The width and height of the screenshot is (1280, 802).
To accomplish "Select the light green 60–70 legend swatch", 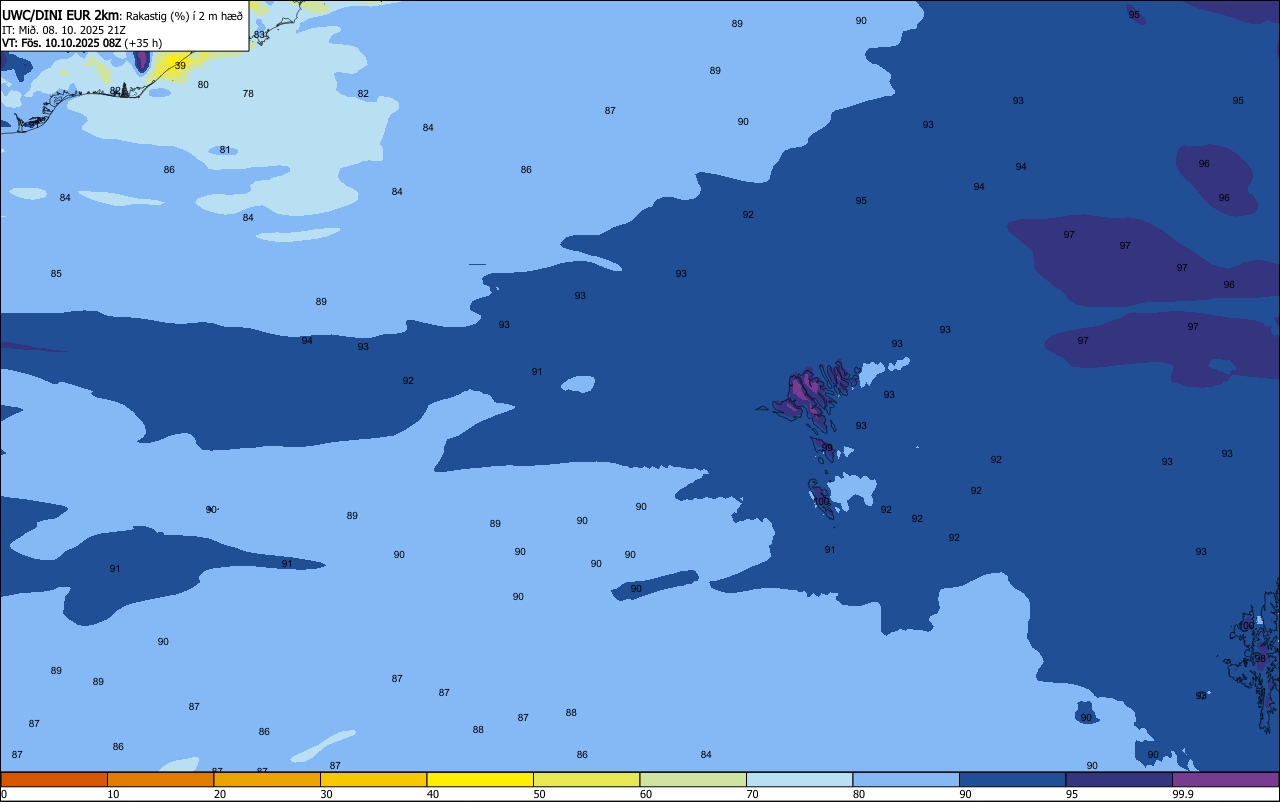I will (693, 779).
